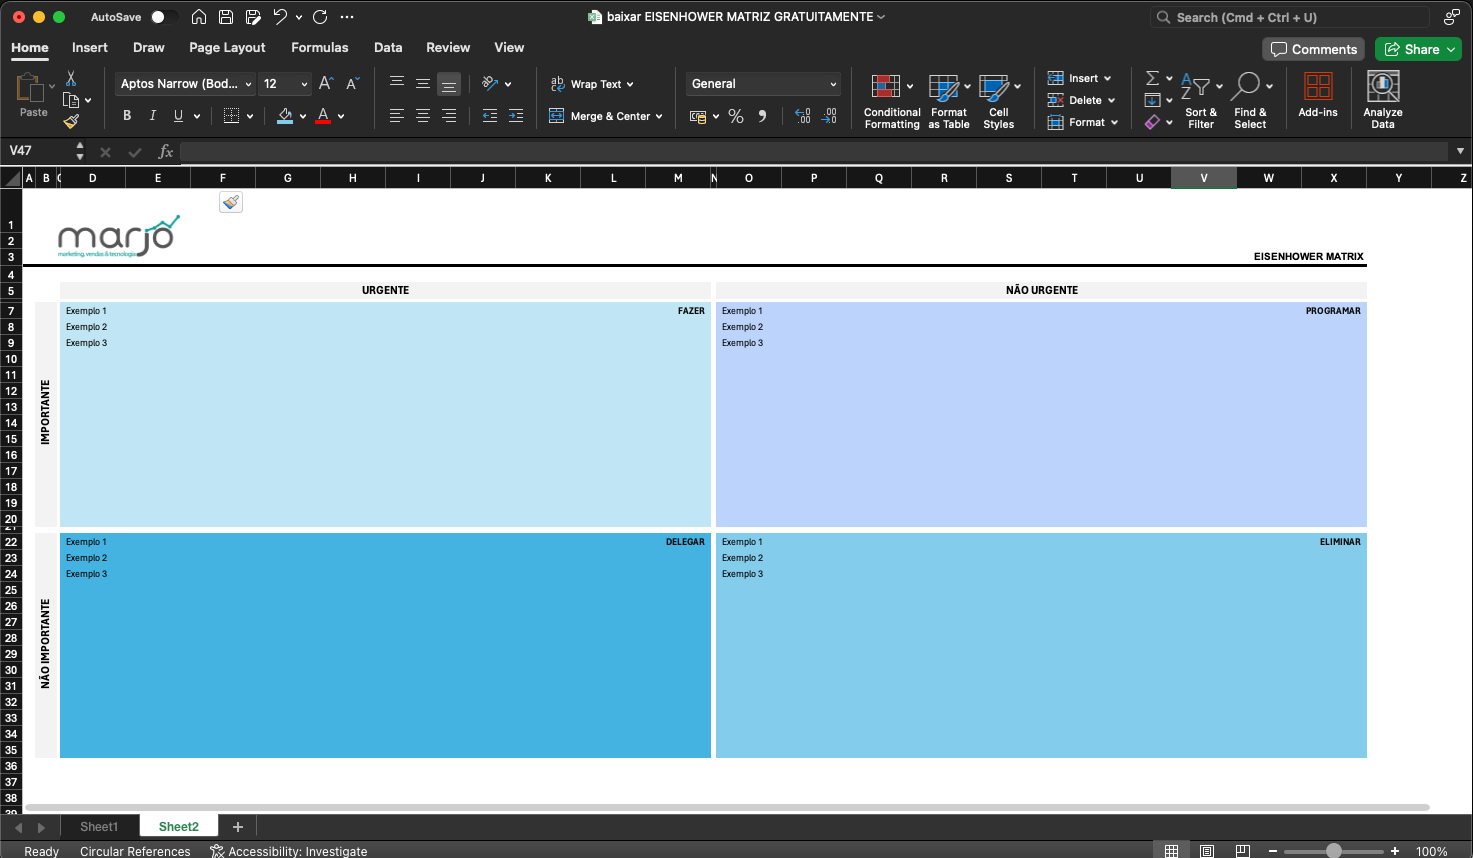The width and height of the screenshot is (1473, 858).
Task: Open Format as Table gallery
Action: [x=949, y=101]
